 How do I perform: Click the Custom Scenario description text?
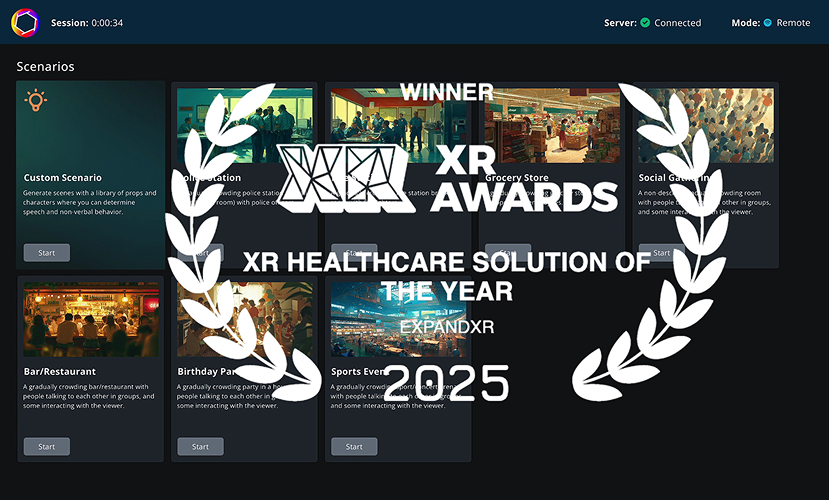pos(89,202)
